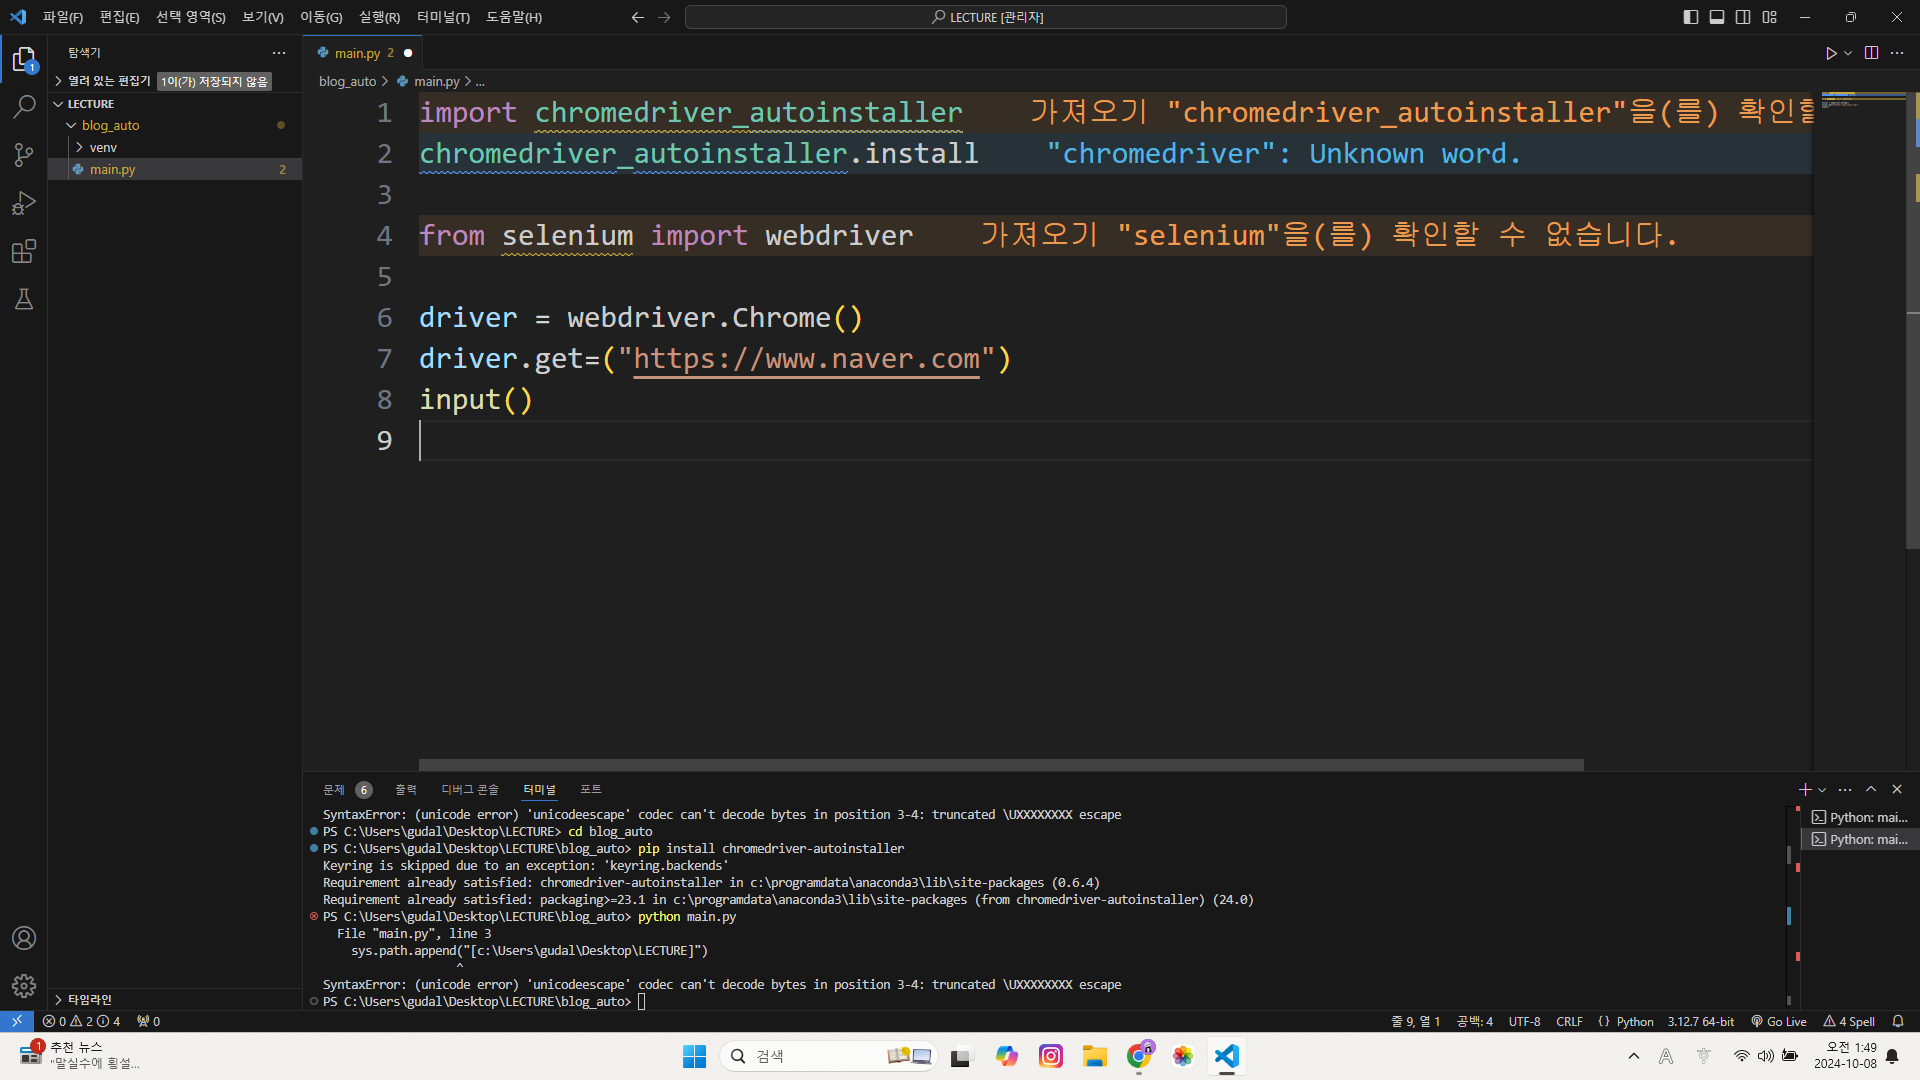The height and width of the screenshot is (1080, 1920).
Task: Open 터미널(T) menu
Action: click(x=443, y=17)
